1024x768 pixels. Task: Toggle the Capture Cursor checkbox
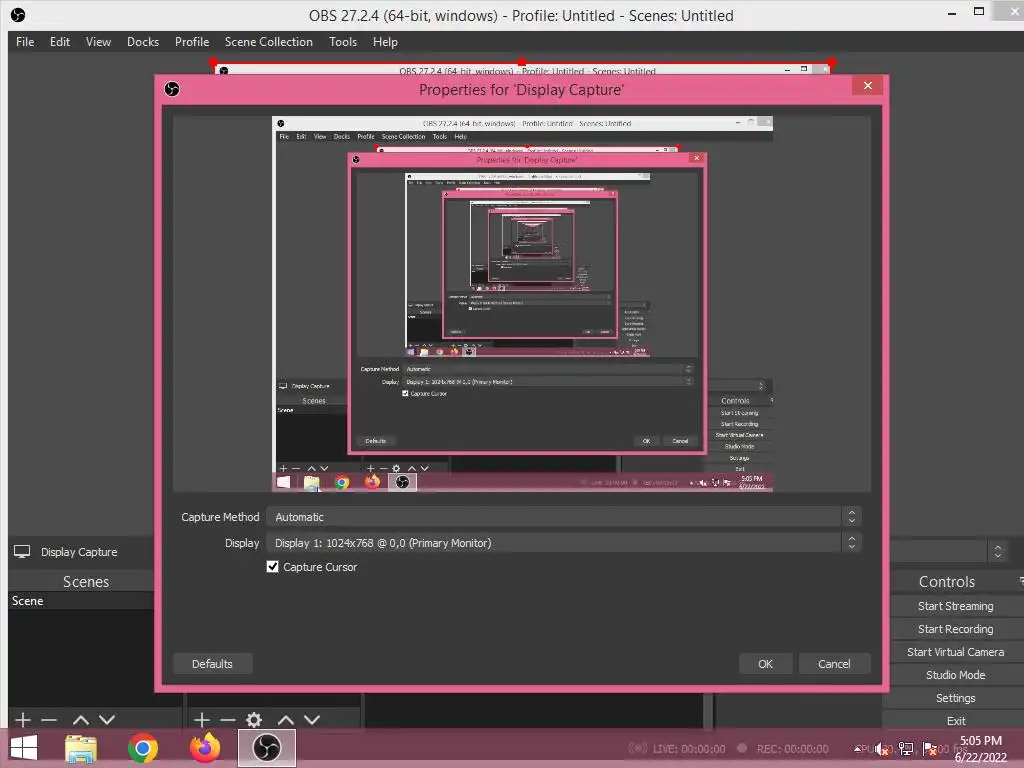(272, 566)
